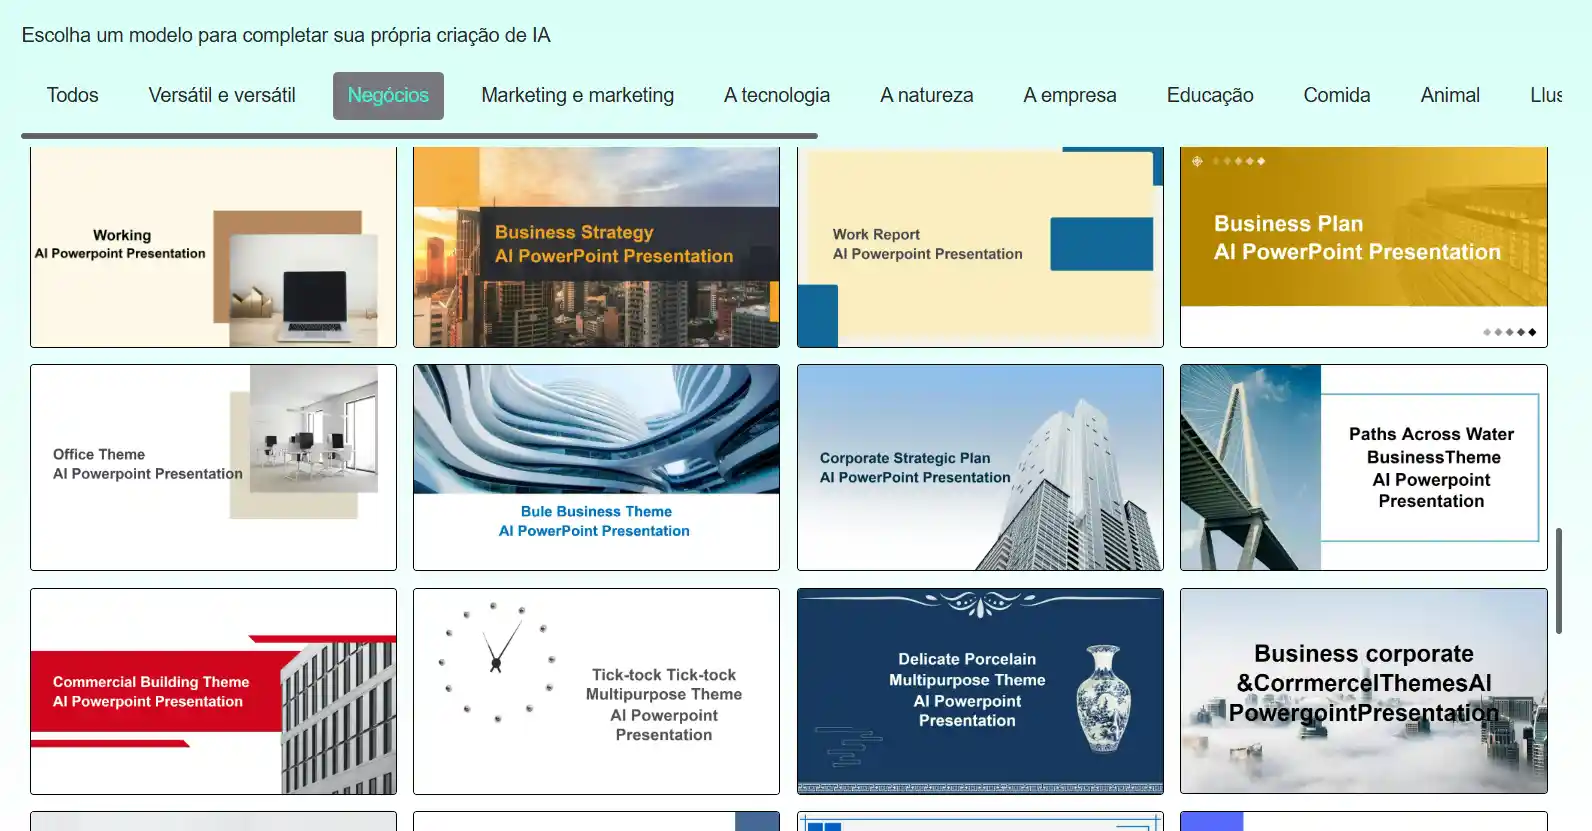Select the Delicate Porcelain Multipurpose template
Screen dimensions: 1592x831
980,691
